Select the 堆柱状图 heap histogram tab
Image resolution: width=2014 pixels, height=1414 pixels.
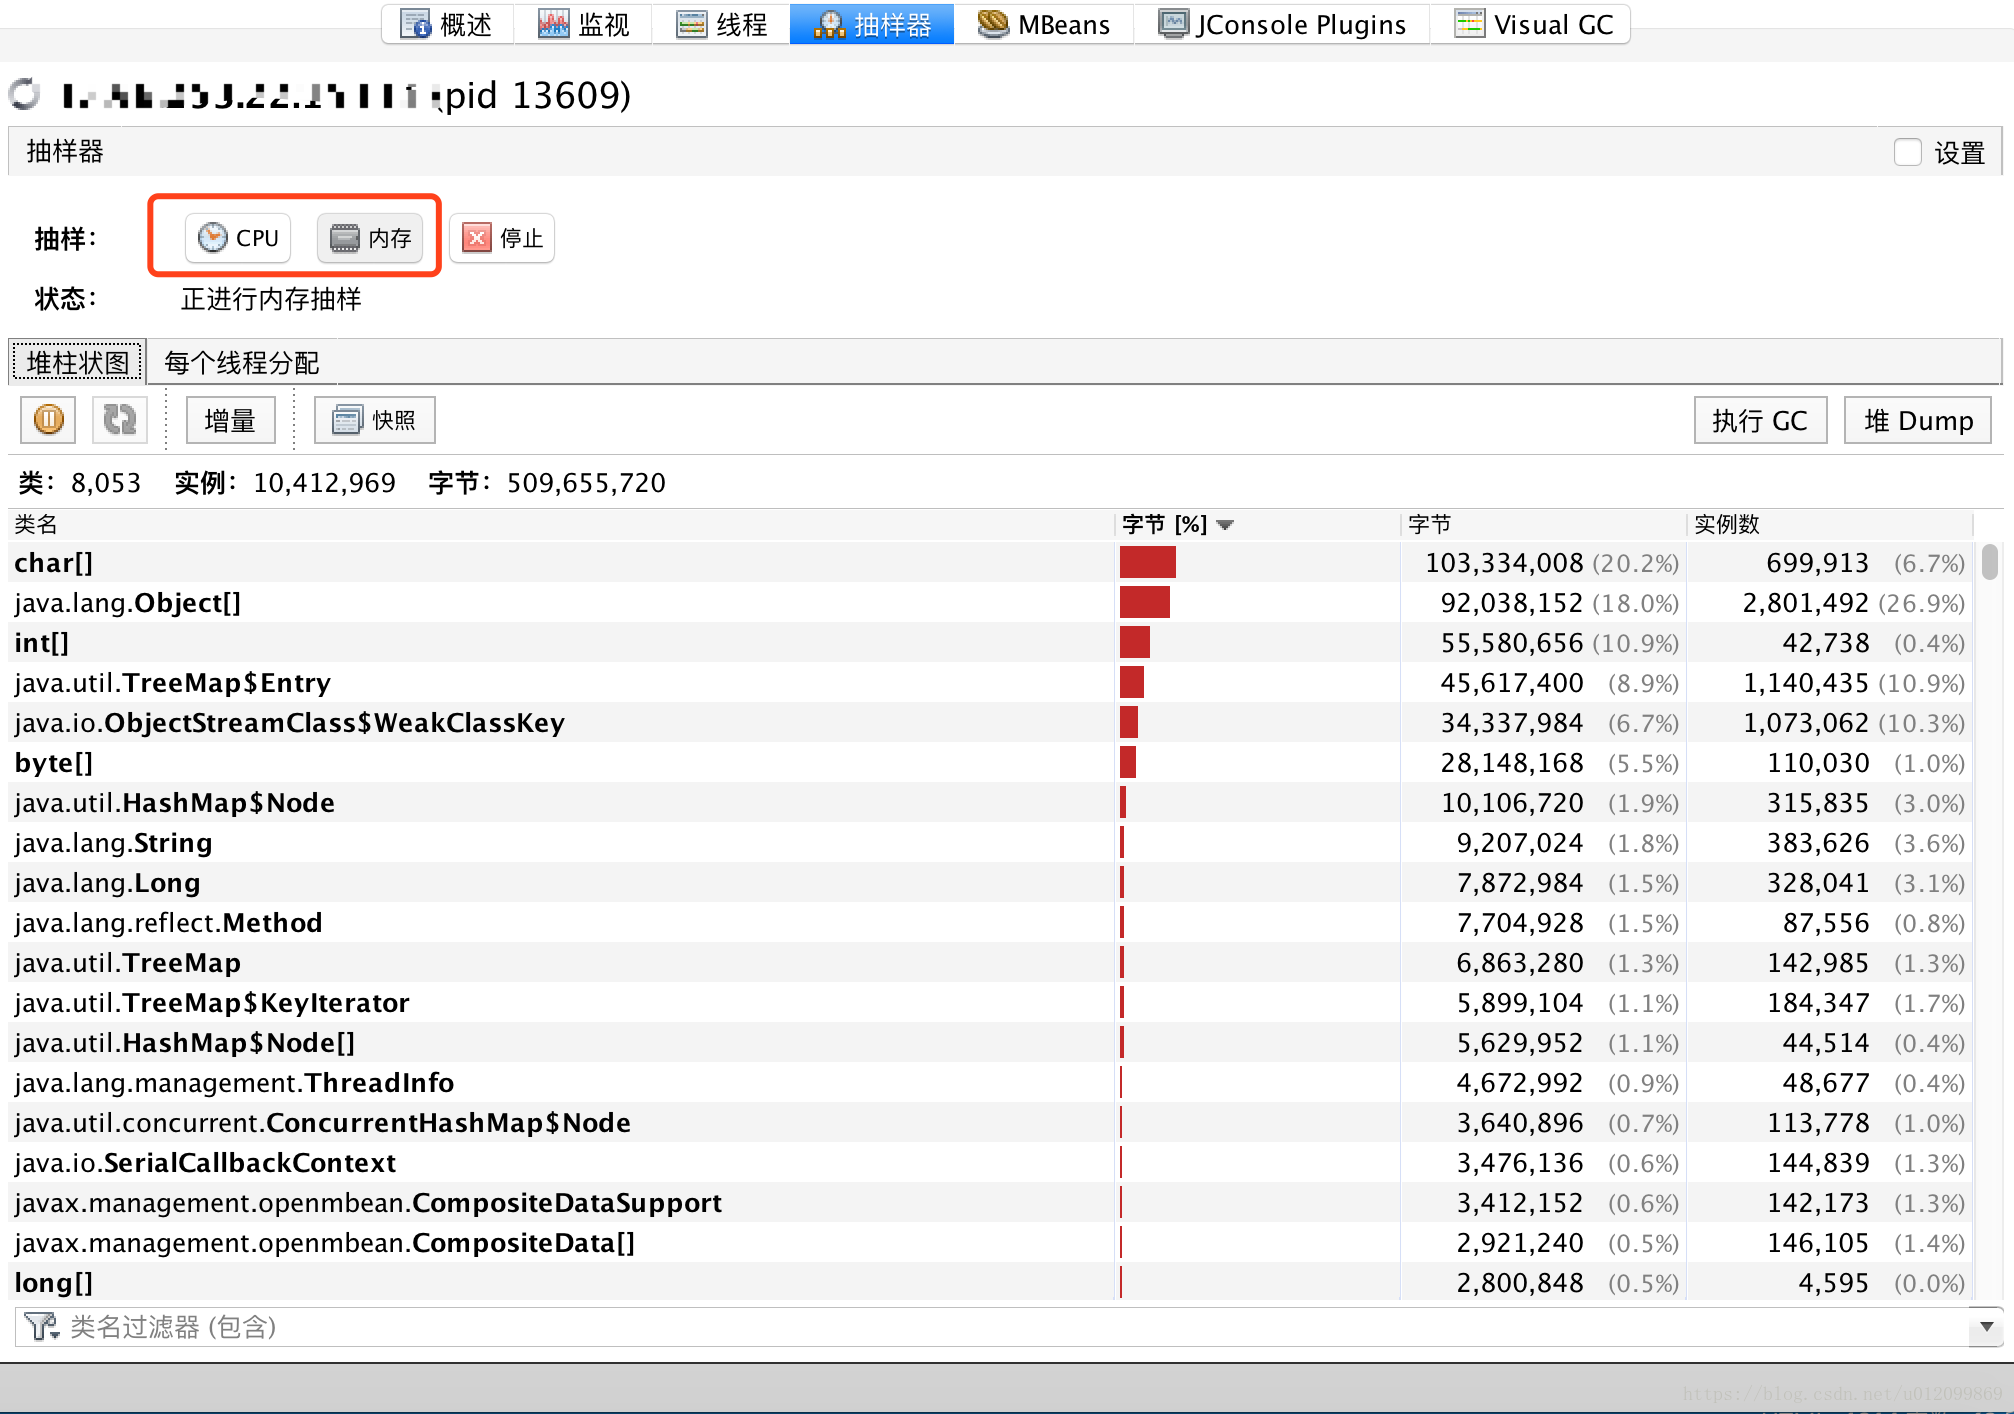78,362
